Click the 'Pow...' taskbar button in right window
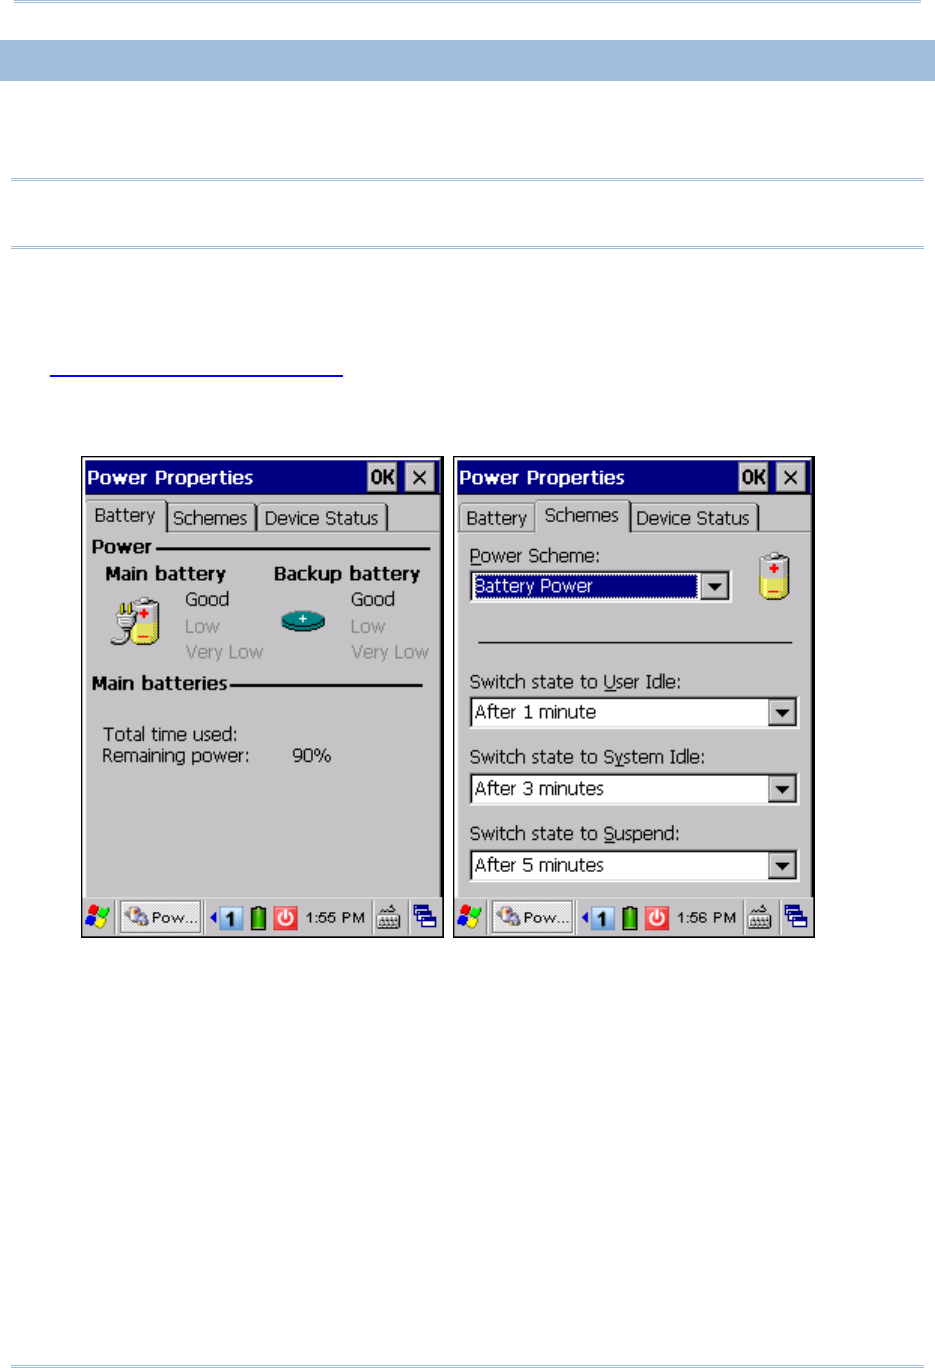Screen dimensions: 935x1368 533,917
